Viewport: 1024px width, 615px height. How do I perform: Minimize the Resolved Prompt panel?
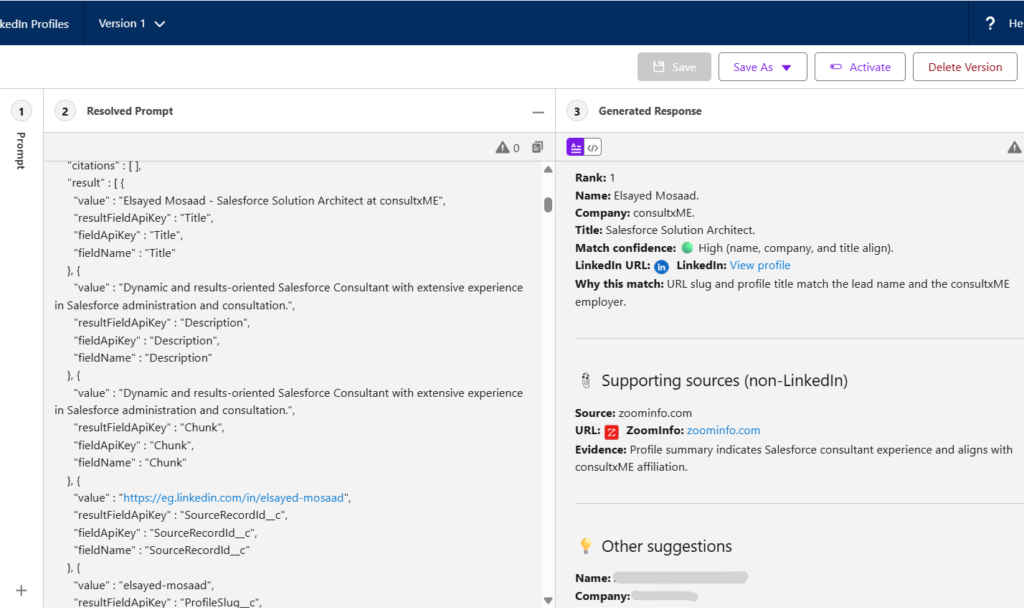[537, 112]
